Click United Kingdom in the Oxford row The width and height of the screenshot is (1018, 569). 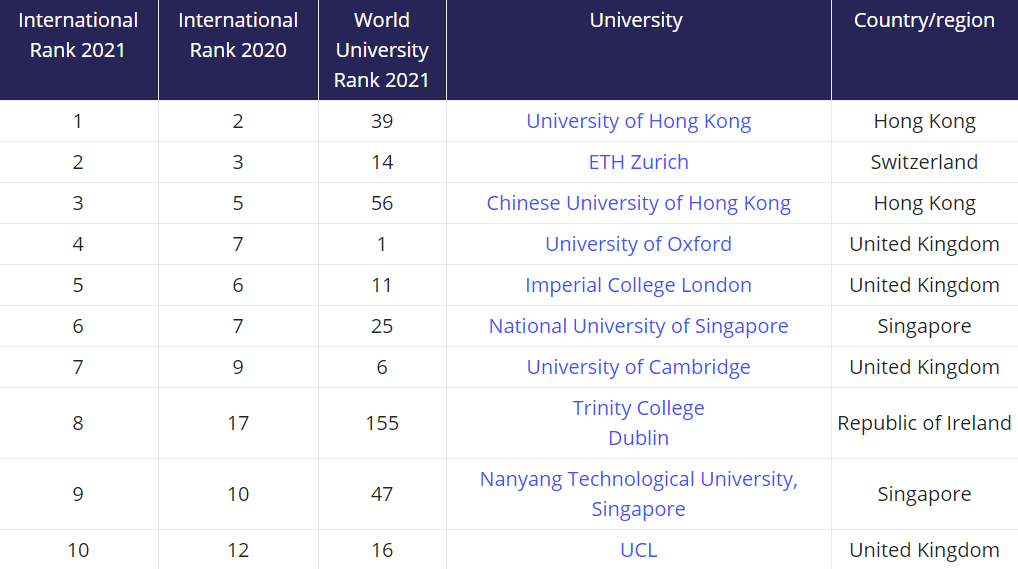pos(924,244)
